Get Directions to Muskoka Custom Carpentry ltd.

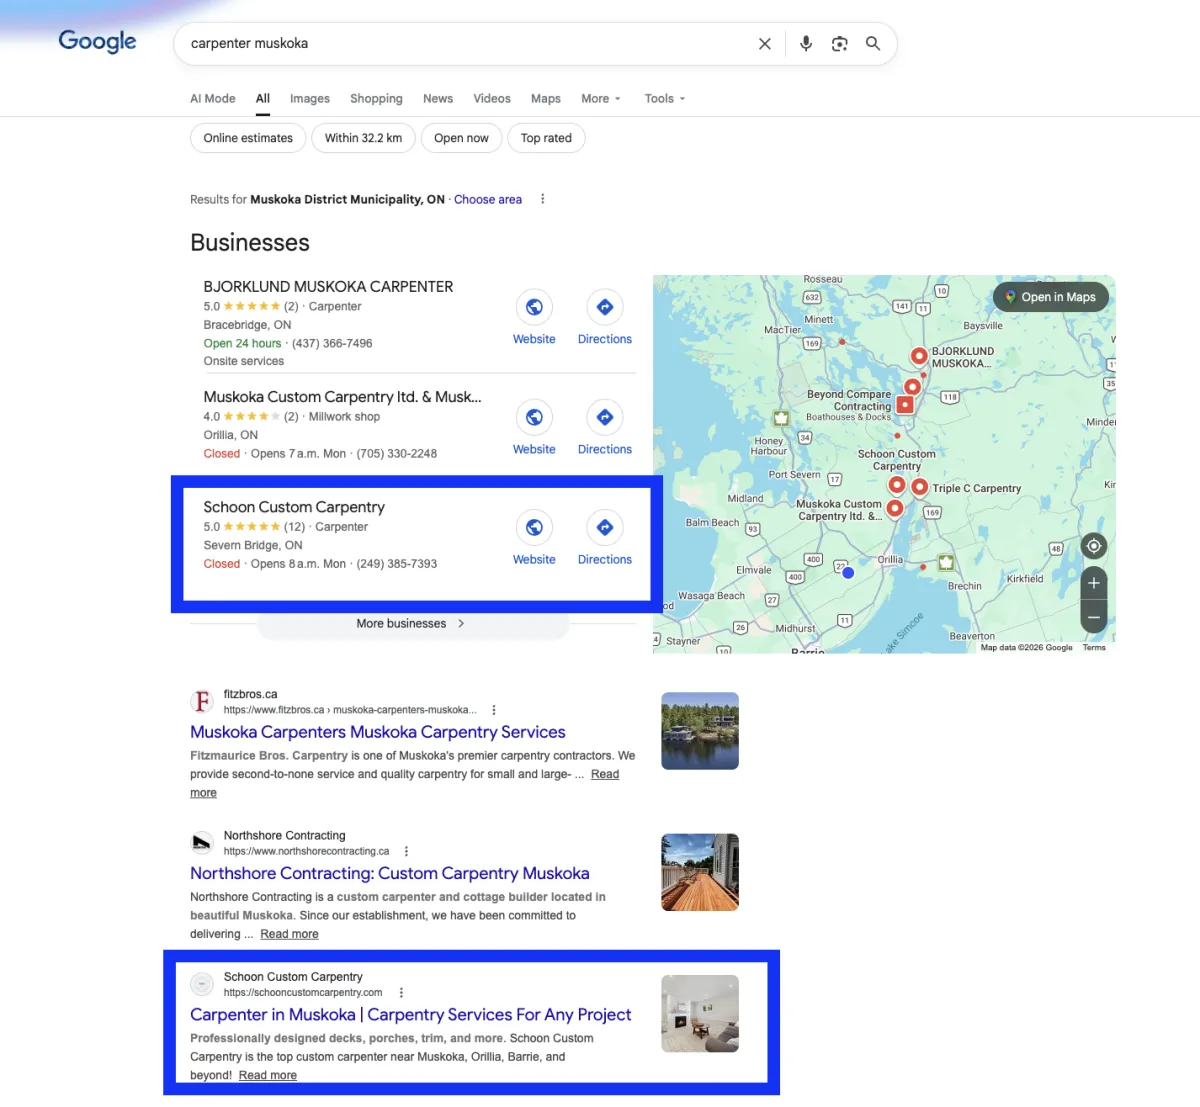(605, 417)
